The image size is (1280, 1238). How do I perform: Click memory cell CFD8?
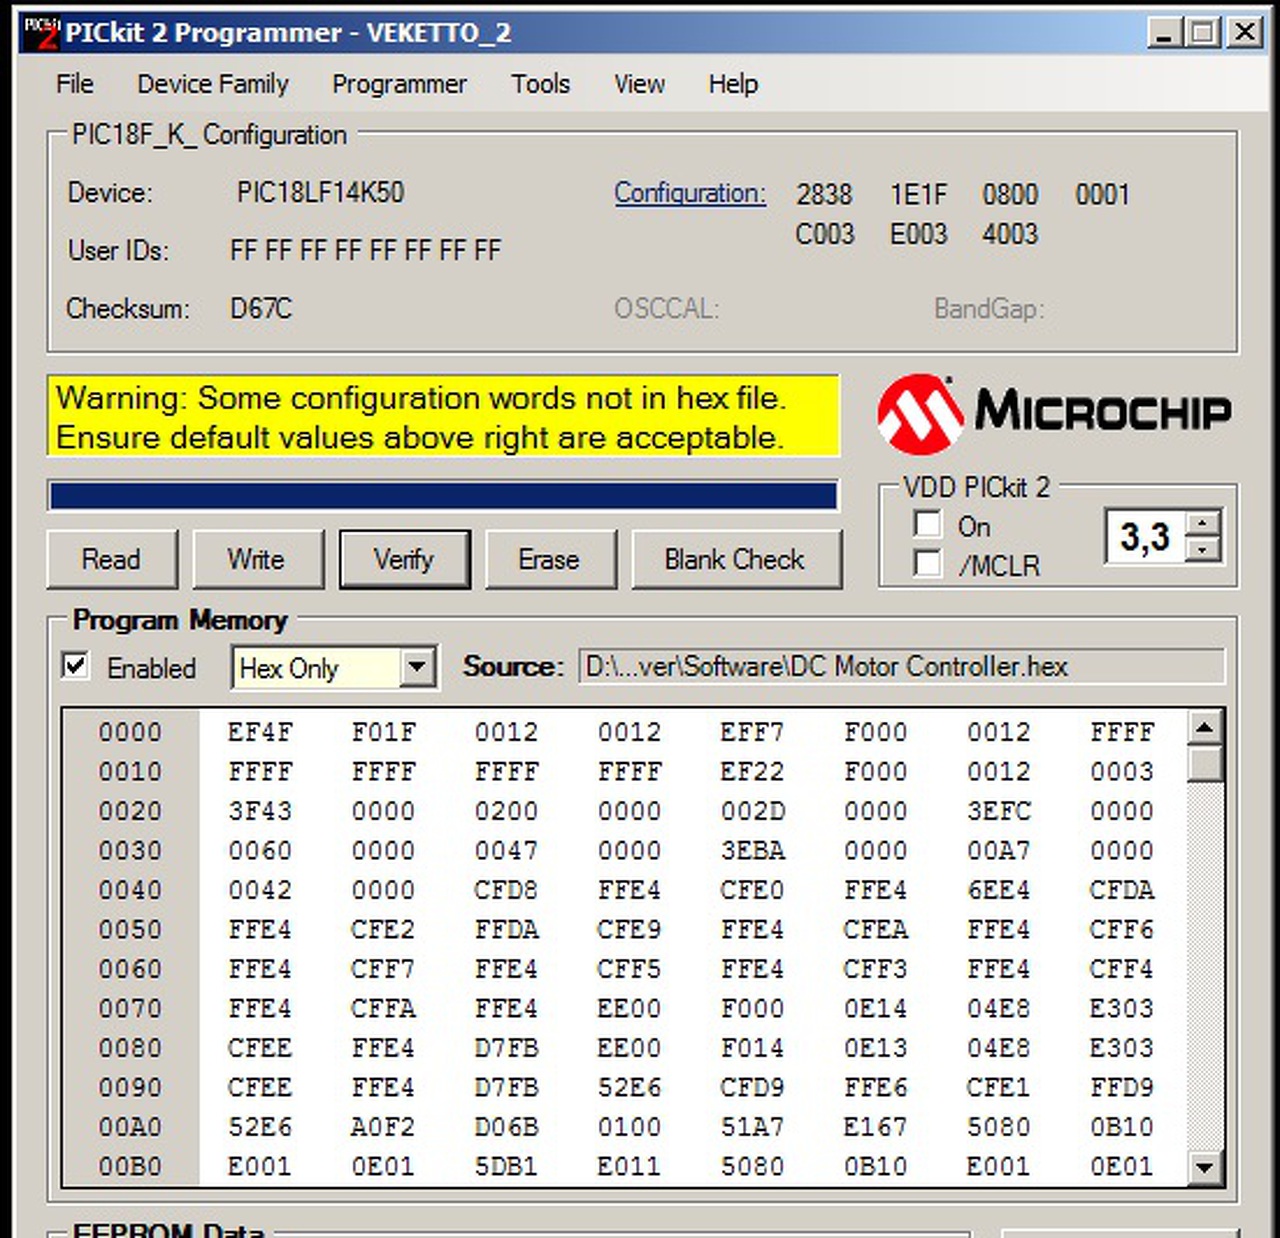tap(506, 890)
